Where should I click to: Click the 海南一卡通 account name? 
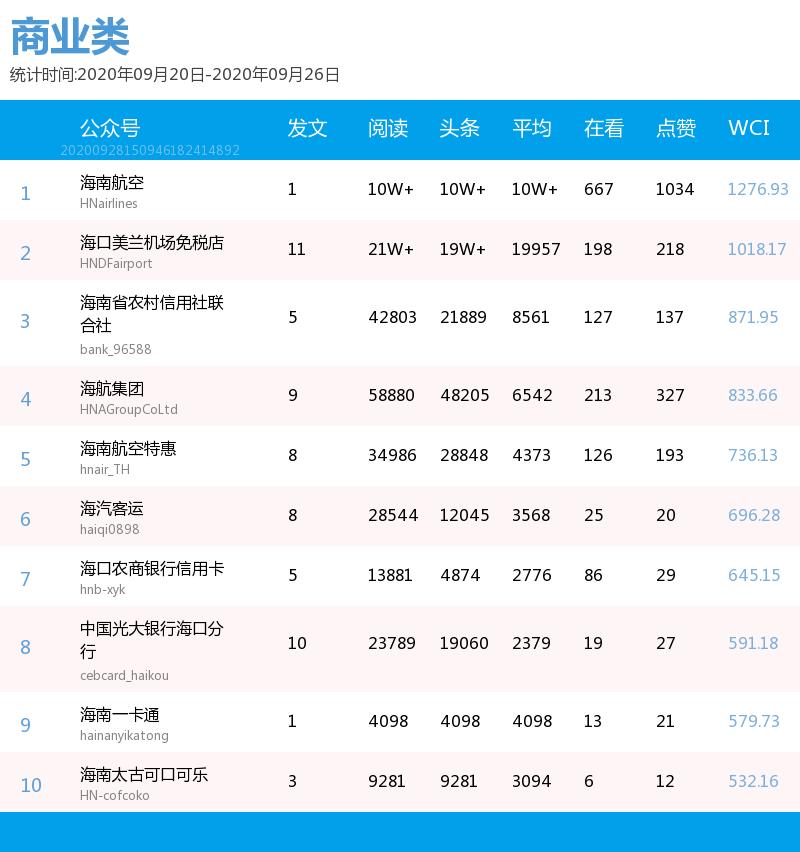(120, 716)
